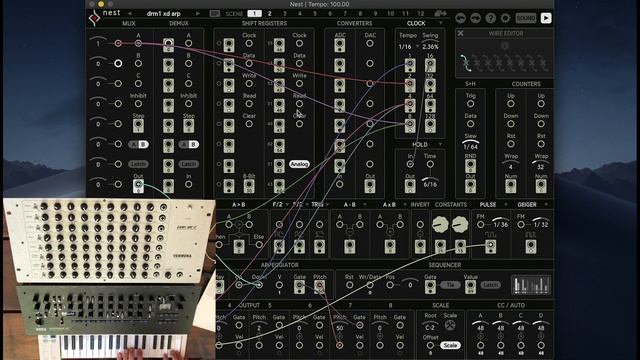640x360 pixels.
Task: Select the highlighted first wire style in Wire Editor
Action: tap(465, 63)
